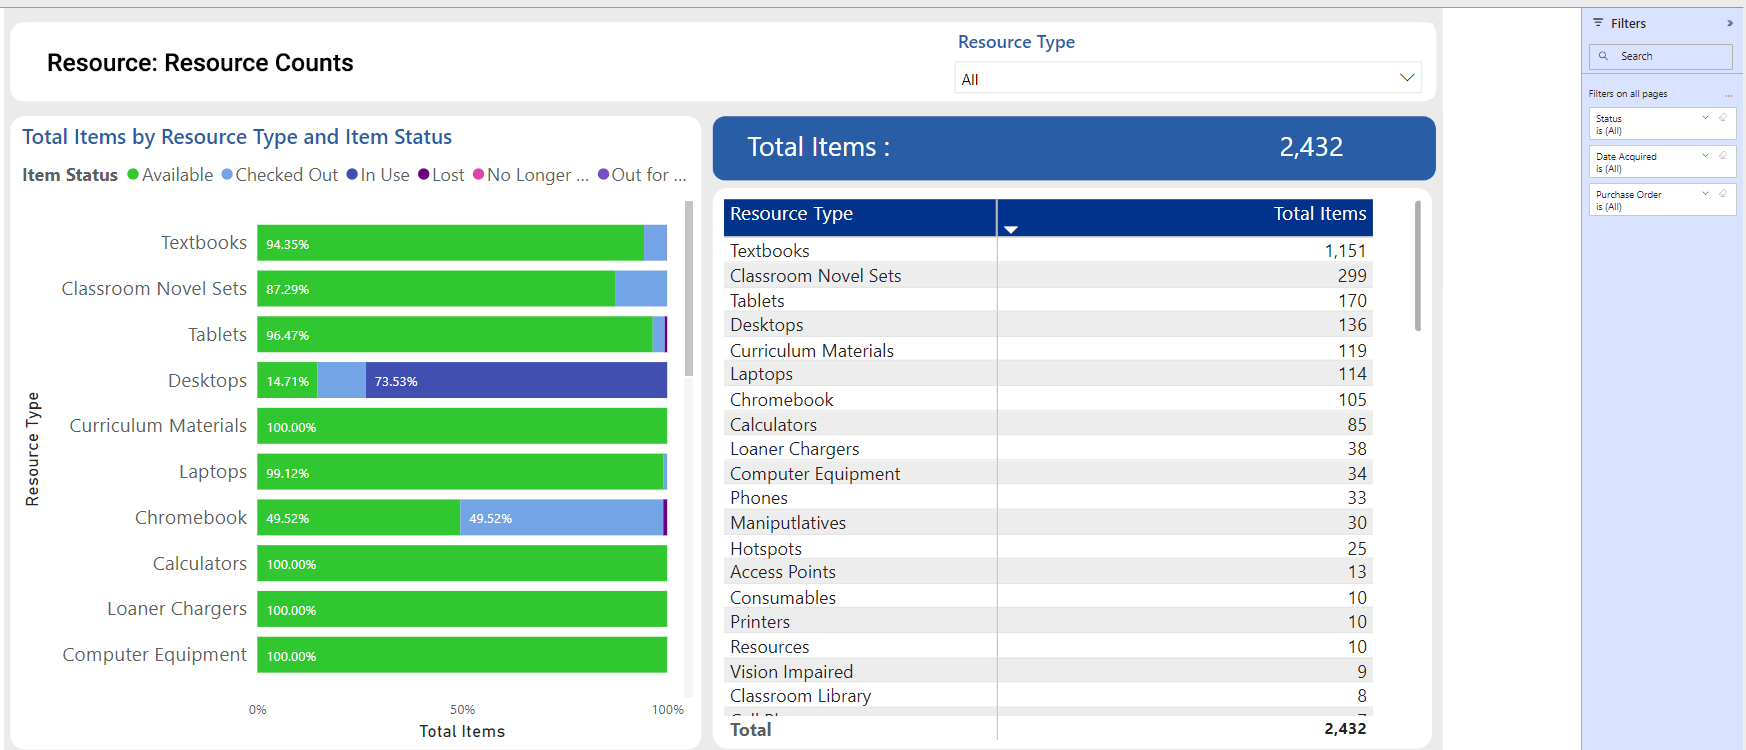Select the Printers row in table
The width and height of the screenshot is (1746, 750).
tap(1048, 622)
